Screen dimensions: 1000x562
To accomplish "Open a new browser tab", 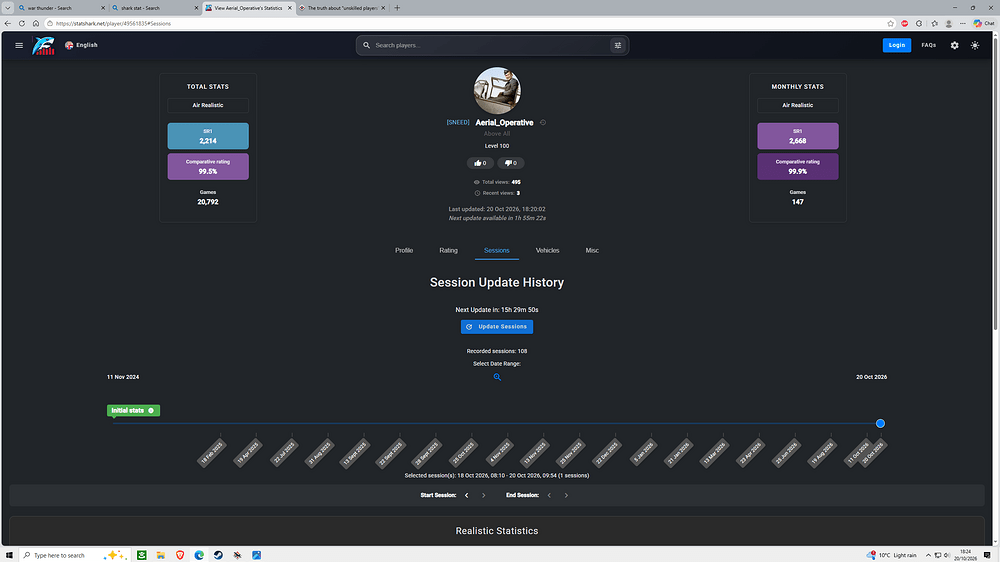I will click(397, 8).
